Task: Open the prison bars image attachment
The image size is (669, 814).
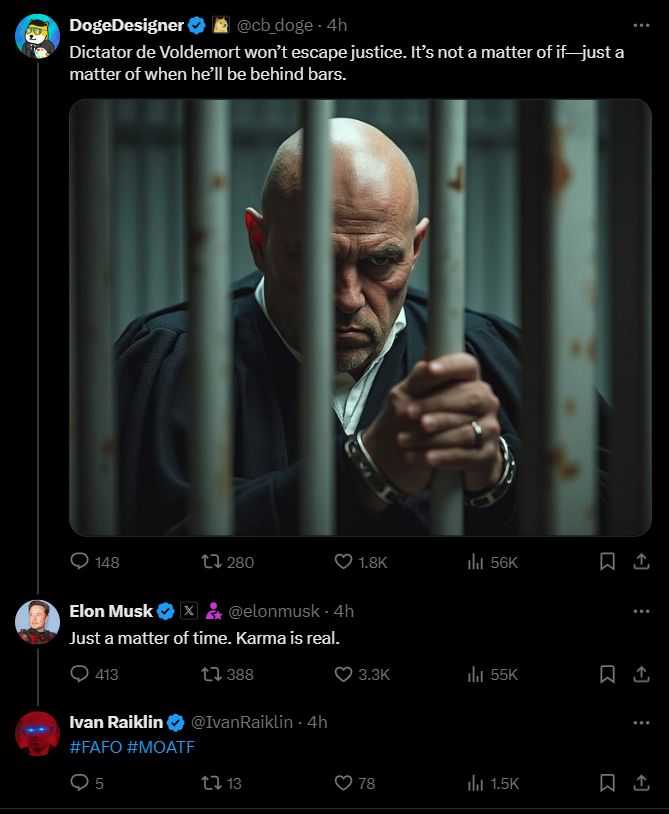Action: pos(360,318)
